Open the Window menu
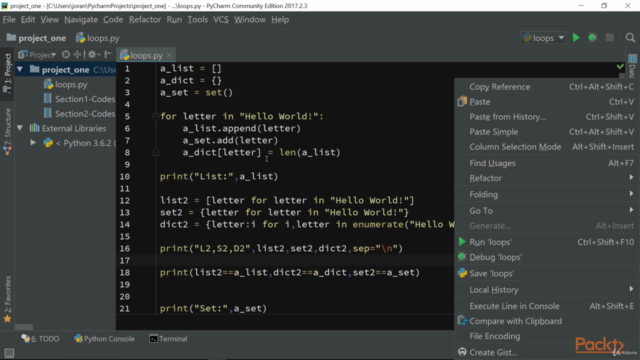 250,20
